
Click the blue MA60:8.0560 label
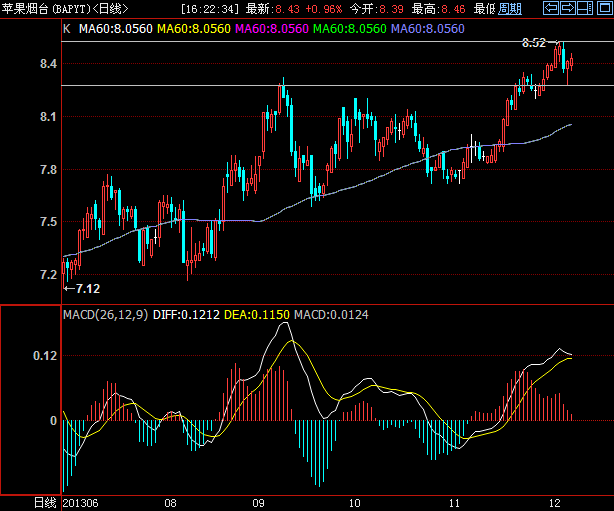point(428,29)
